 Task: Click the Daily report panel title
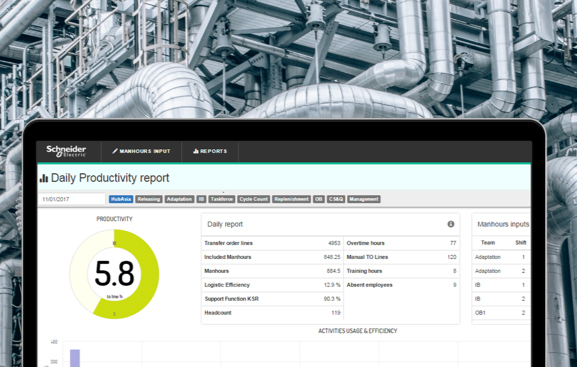point(225,224)
